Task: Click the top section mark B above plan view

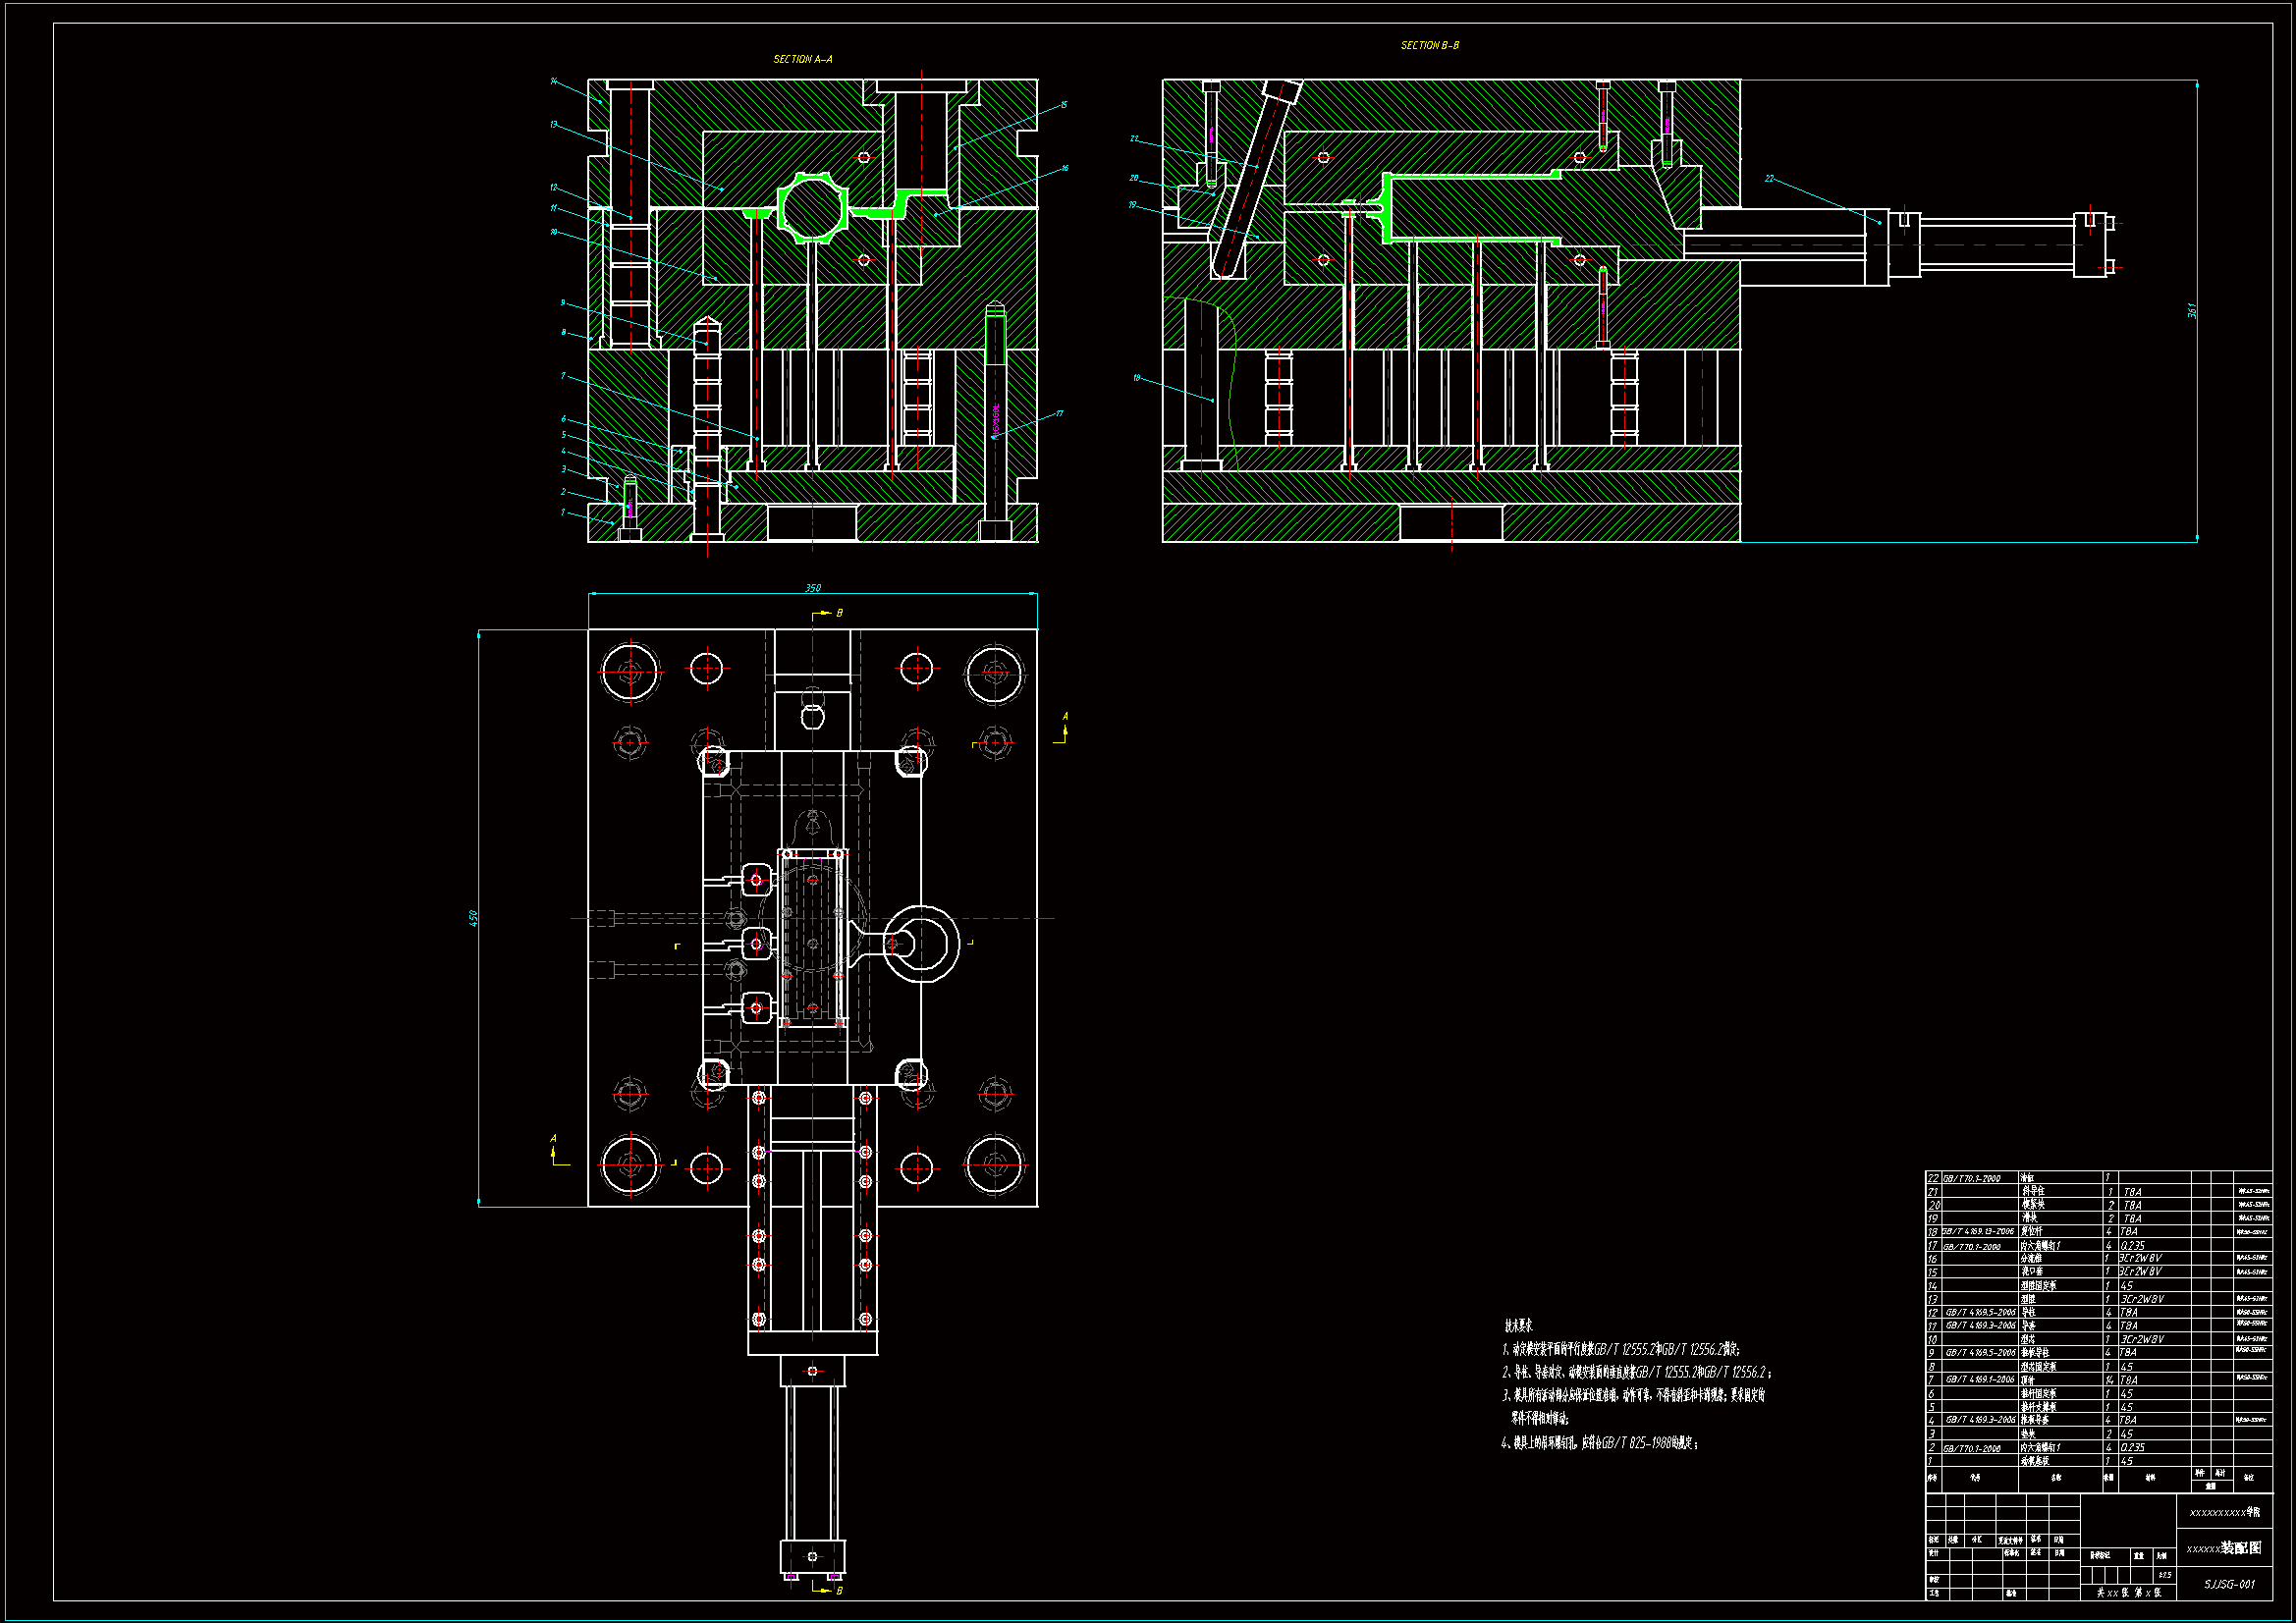Action: (839, 613)
